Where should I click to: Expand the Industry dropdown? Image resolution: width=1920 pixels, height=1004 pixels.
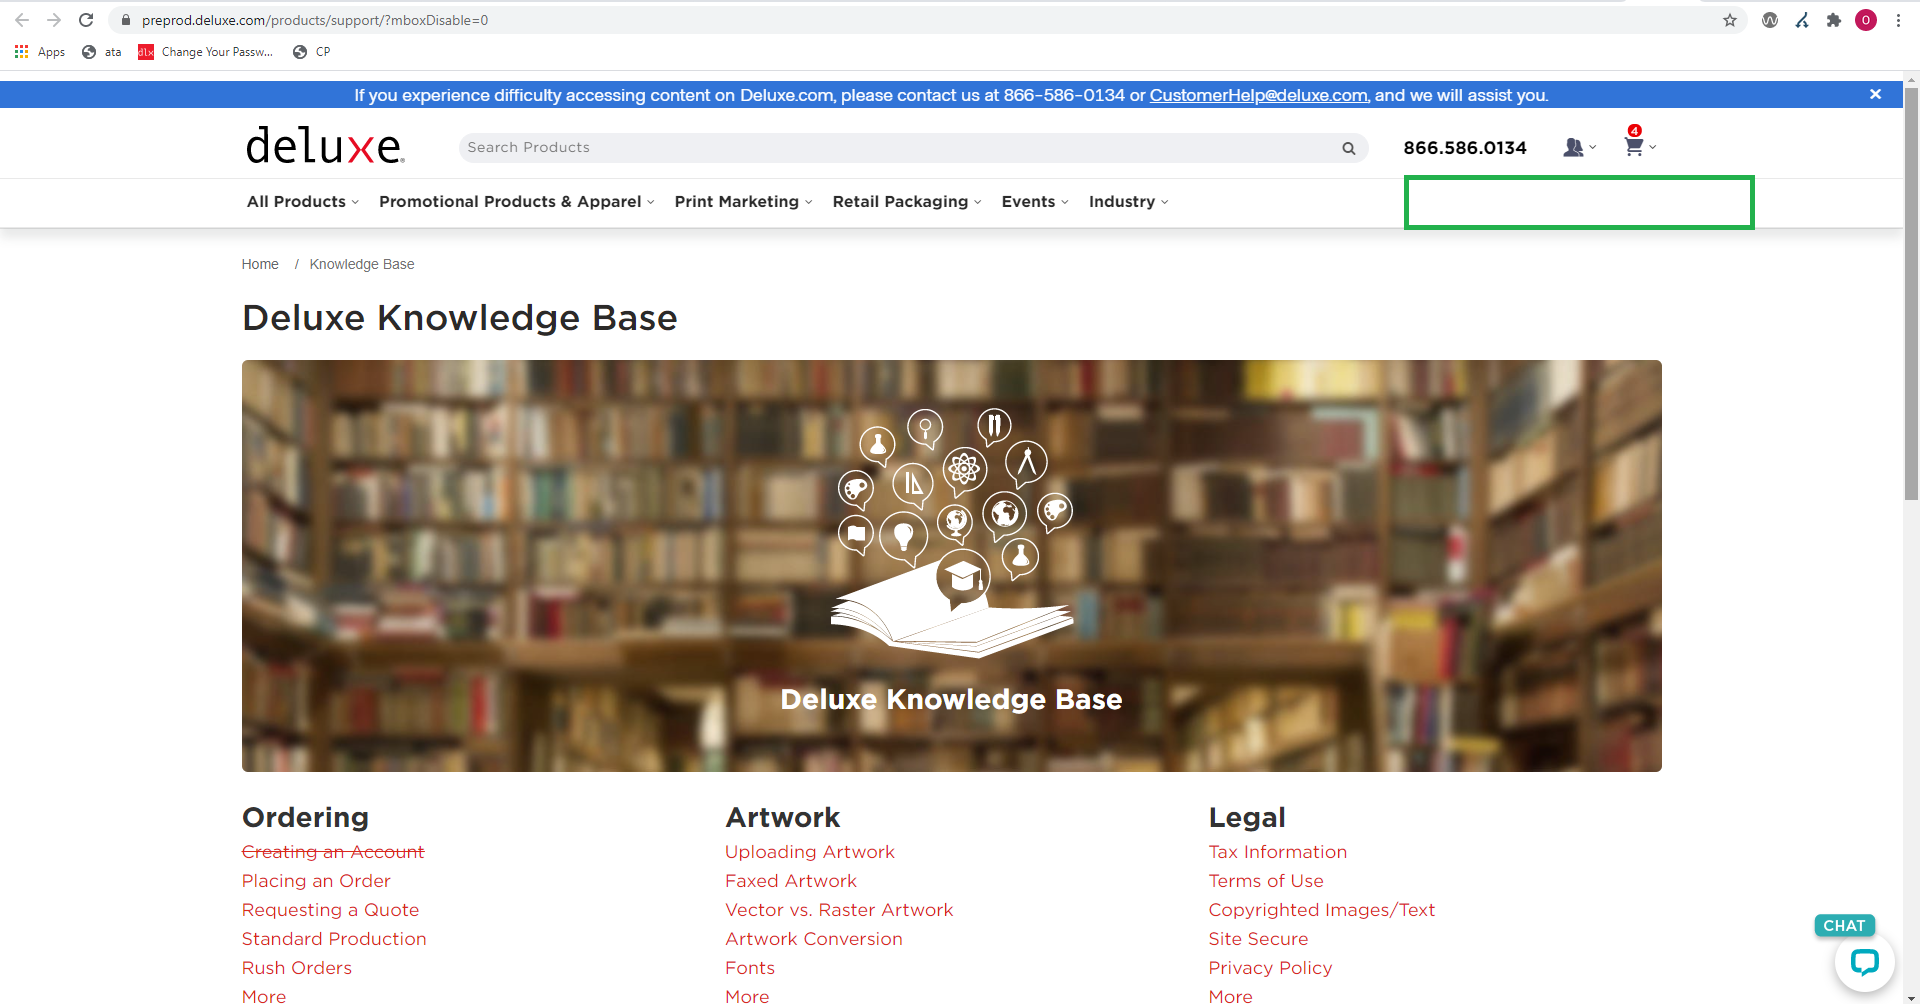pos(1128,202)
